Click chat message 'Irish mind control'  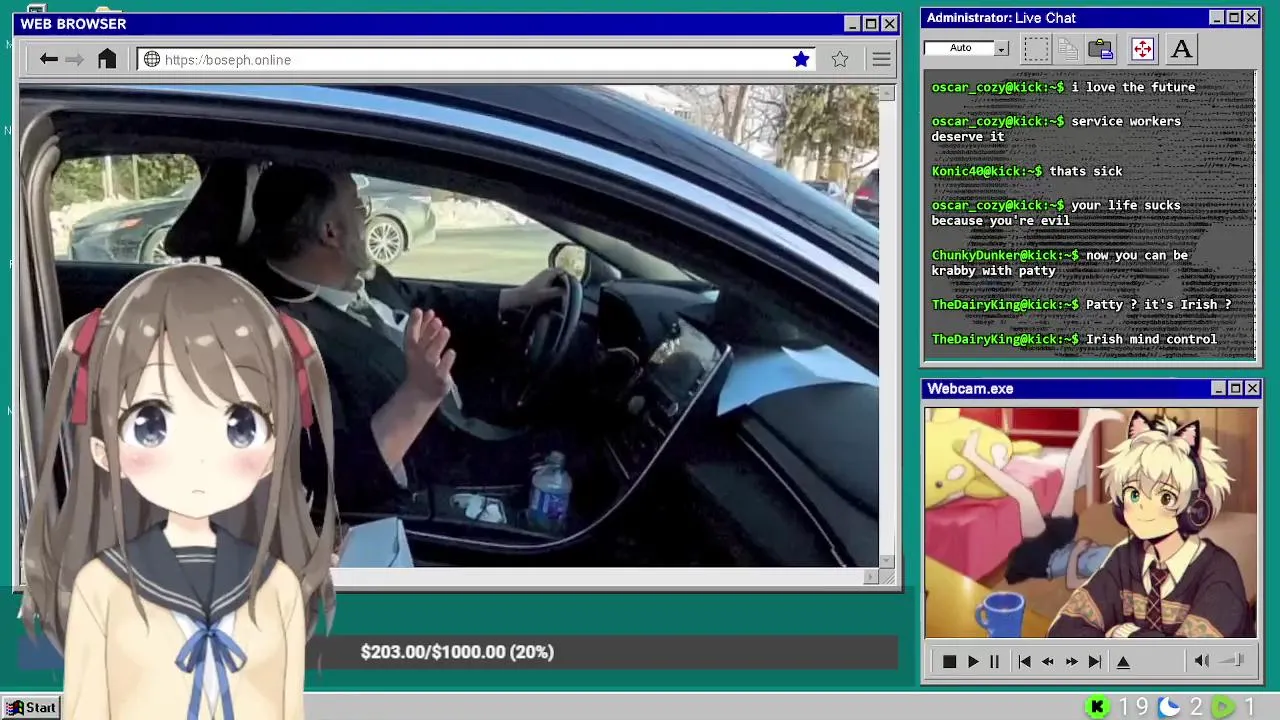[1151, 339]
